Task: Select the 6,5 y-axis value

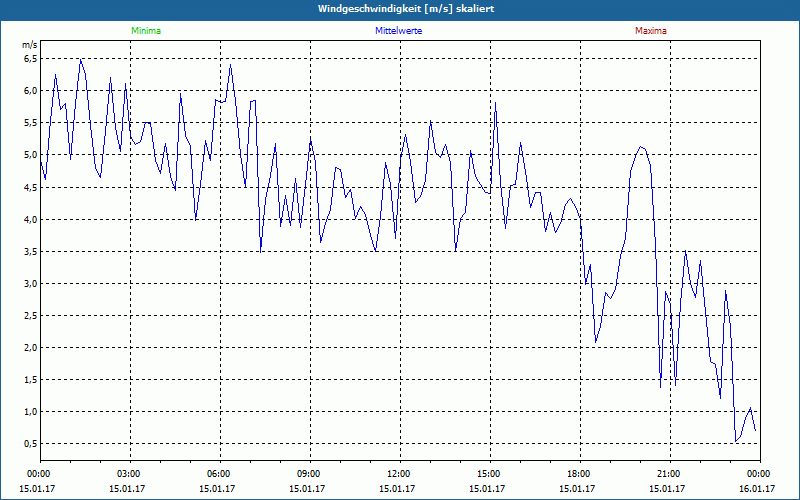Action: pos(31,59)
